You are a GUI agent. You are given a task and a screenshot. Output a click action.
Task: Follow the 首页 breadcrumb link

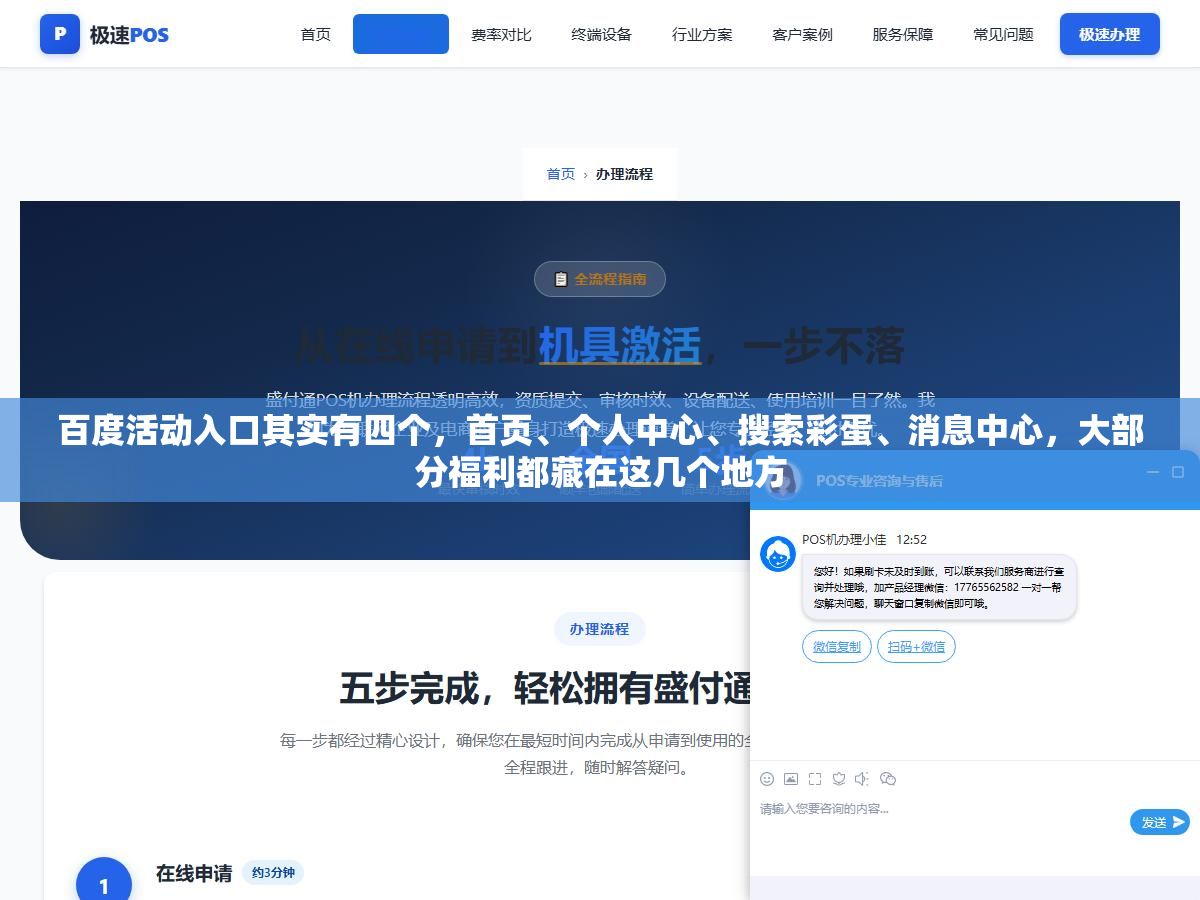pos(561,174)
